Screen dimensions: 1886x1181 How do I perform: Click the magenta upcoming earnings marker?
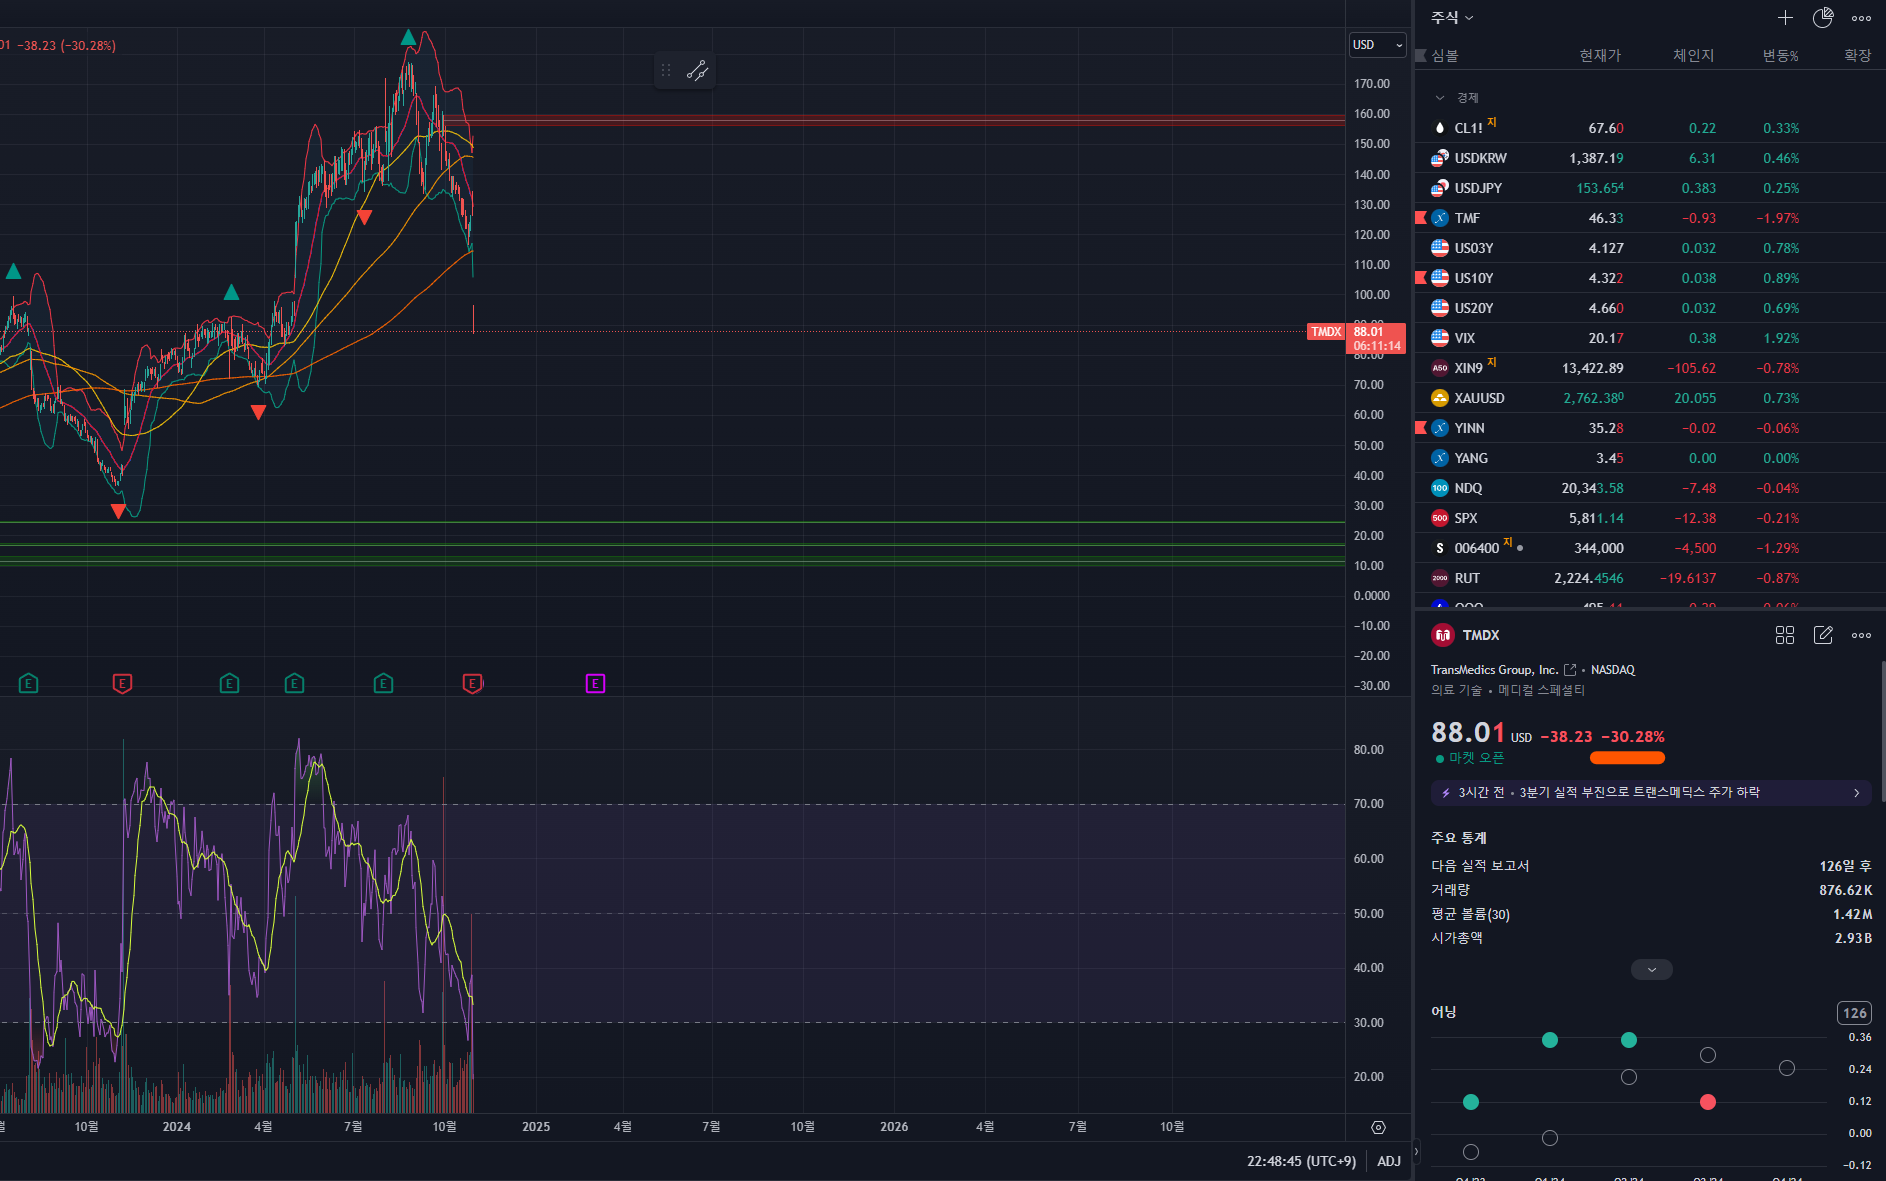click(x=595, y=684)
